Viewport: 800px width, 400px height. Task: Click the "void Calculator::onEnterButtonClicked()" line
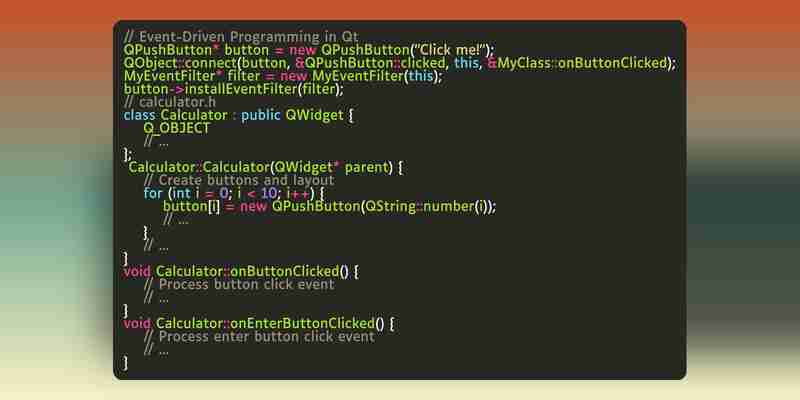(259, 323)
